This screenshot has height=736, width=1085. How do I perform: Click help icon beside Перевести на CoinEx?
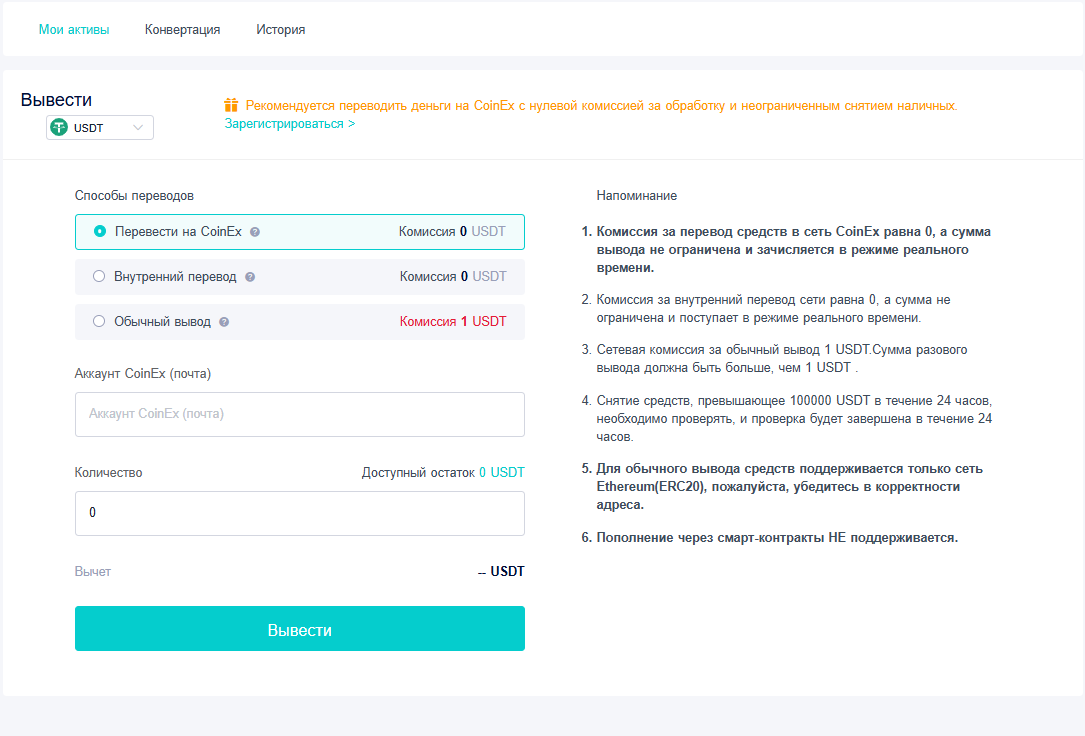coord(255,232)
